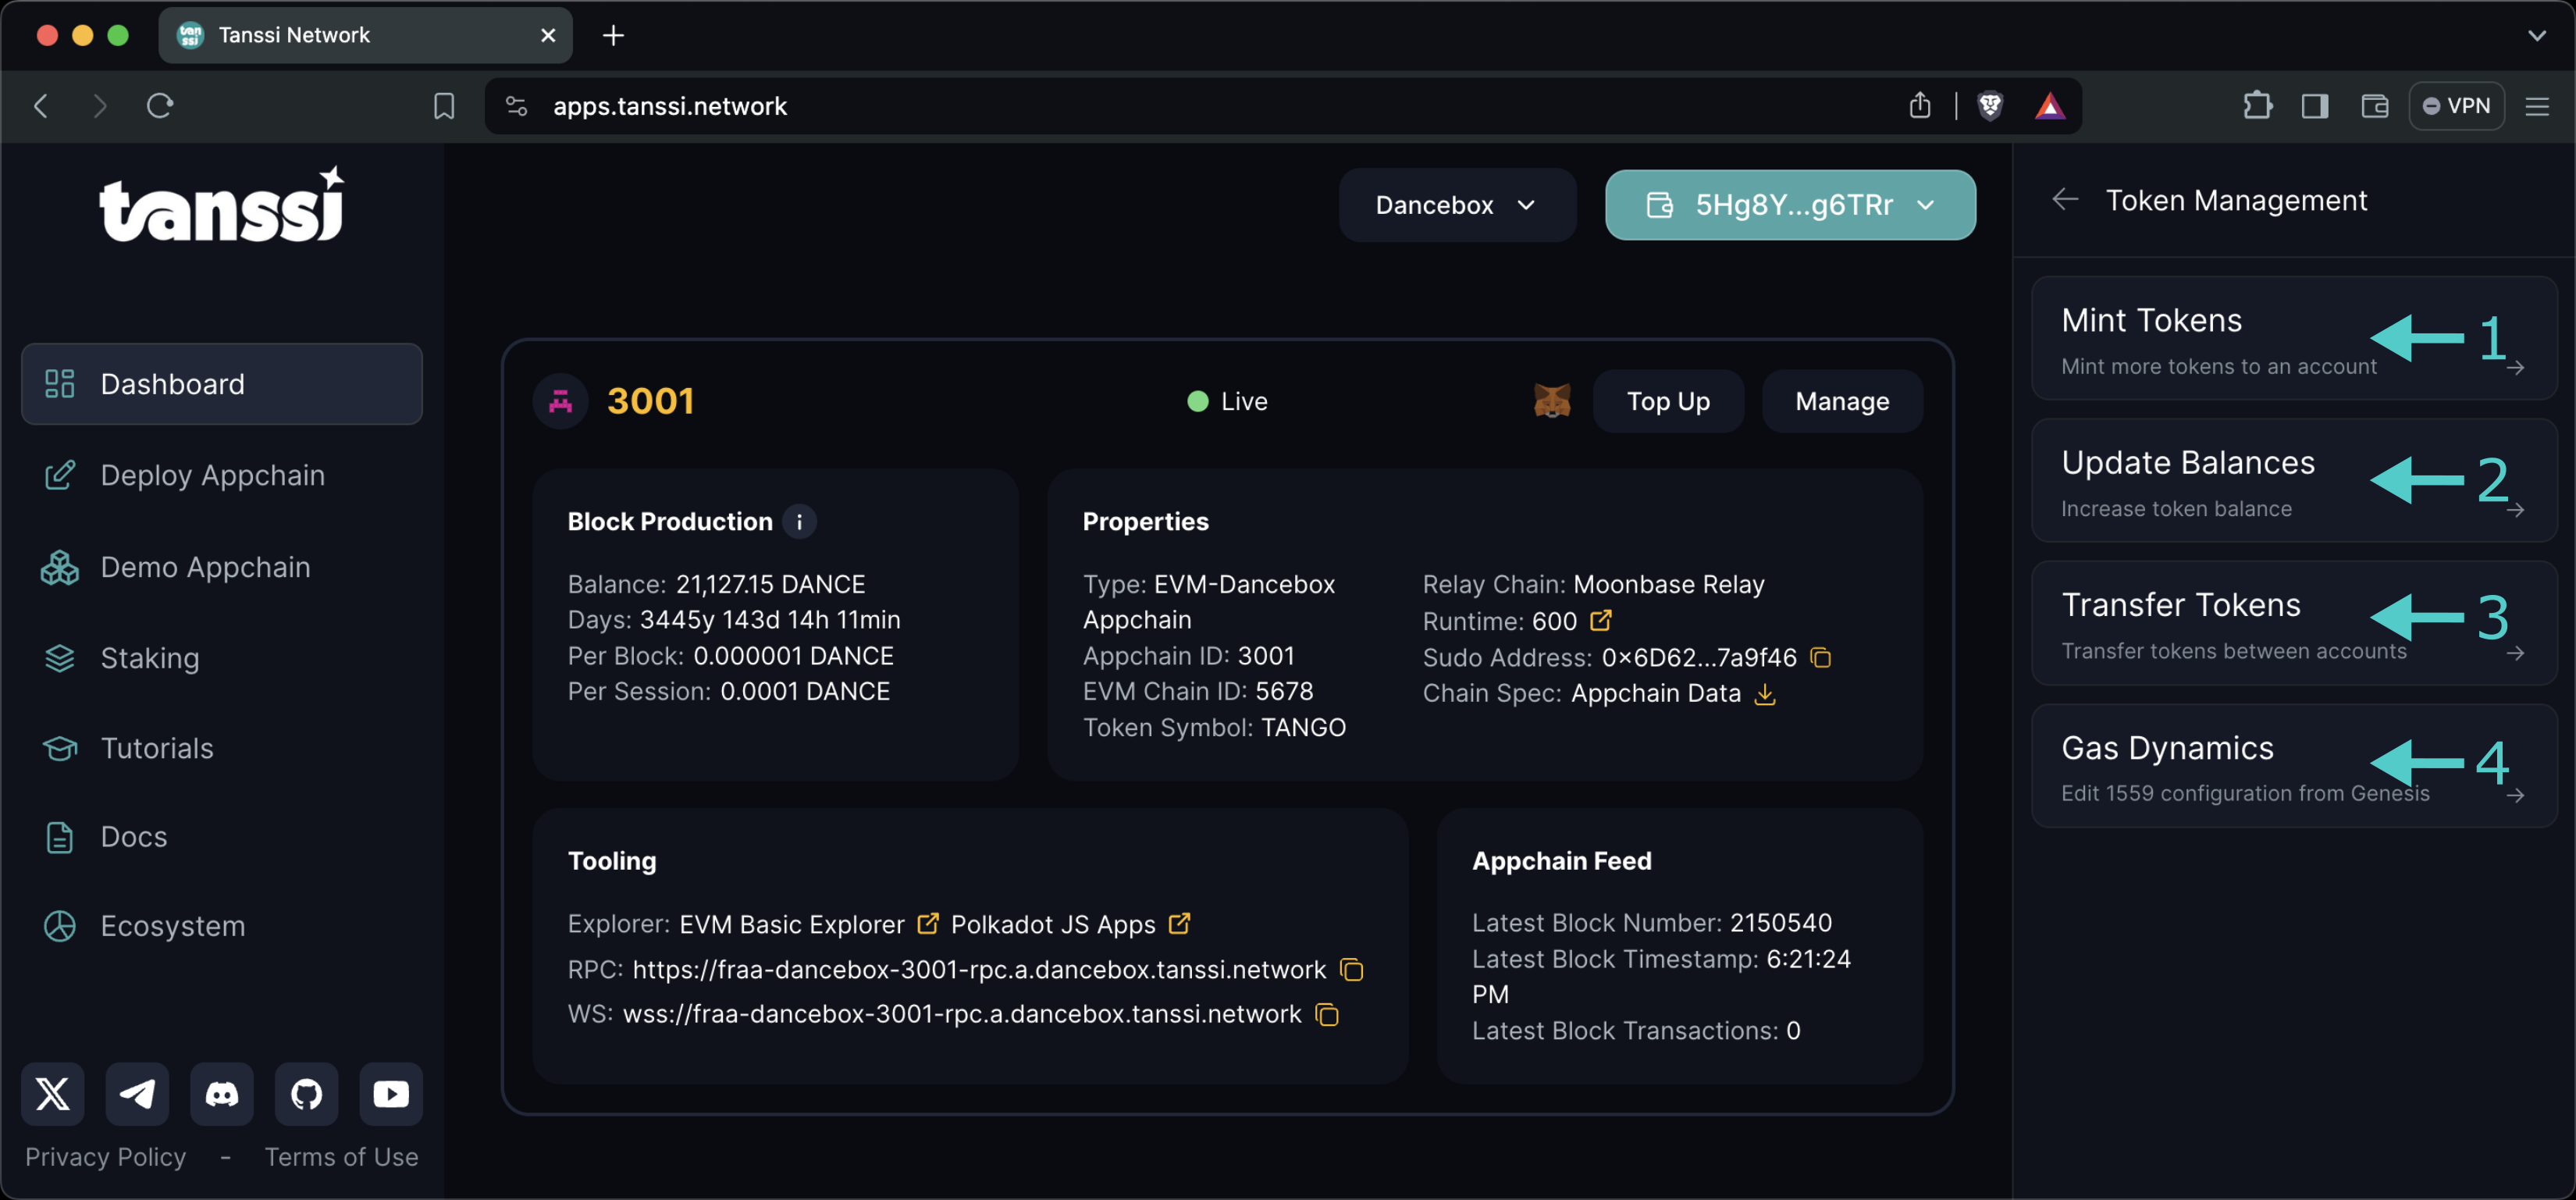The image size is (2576, 1200).
Task: Open the Discord social link
Action: click(222, 1093)
